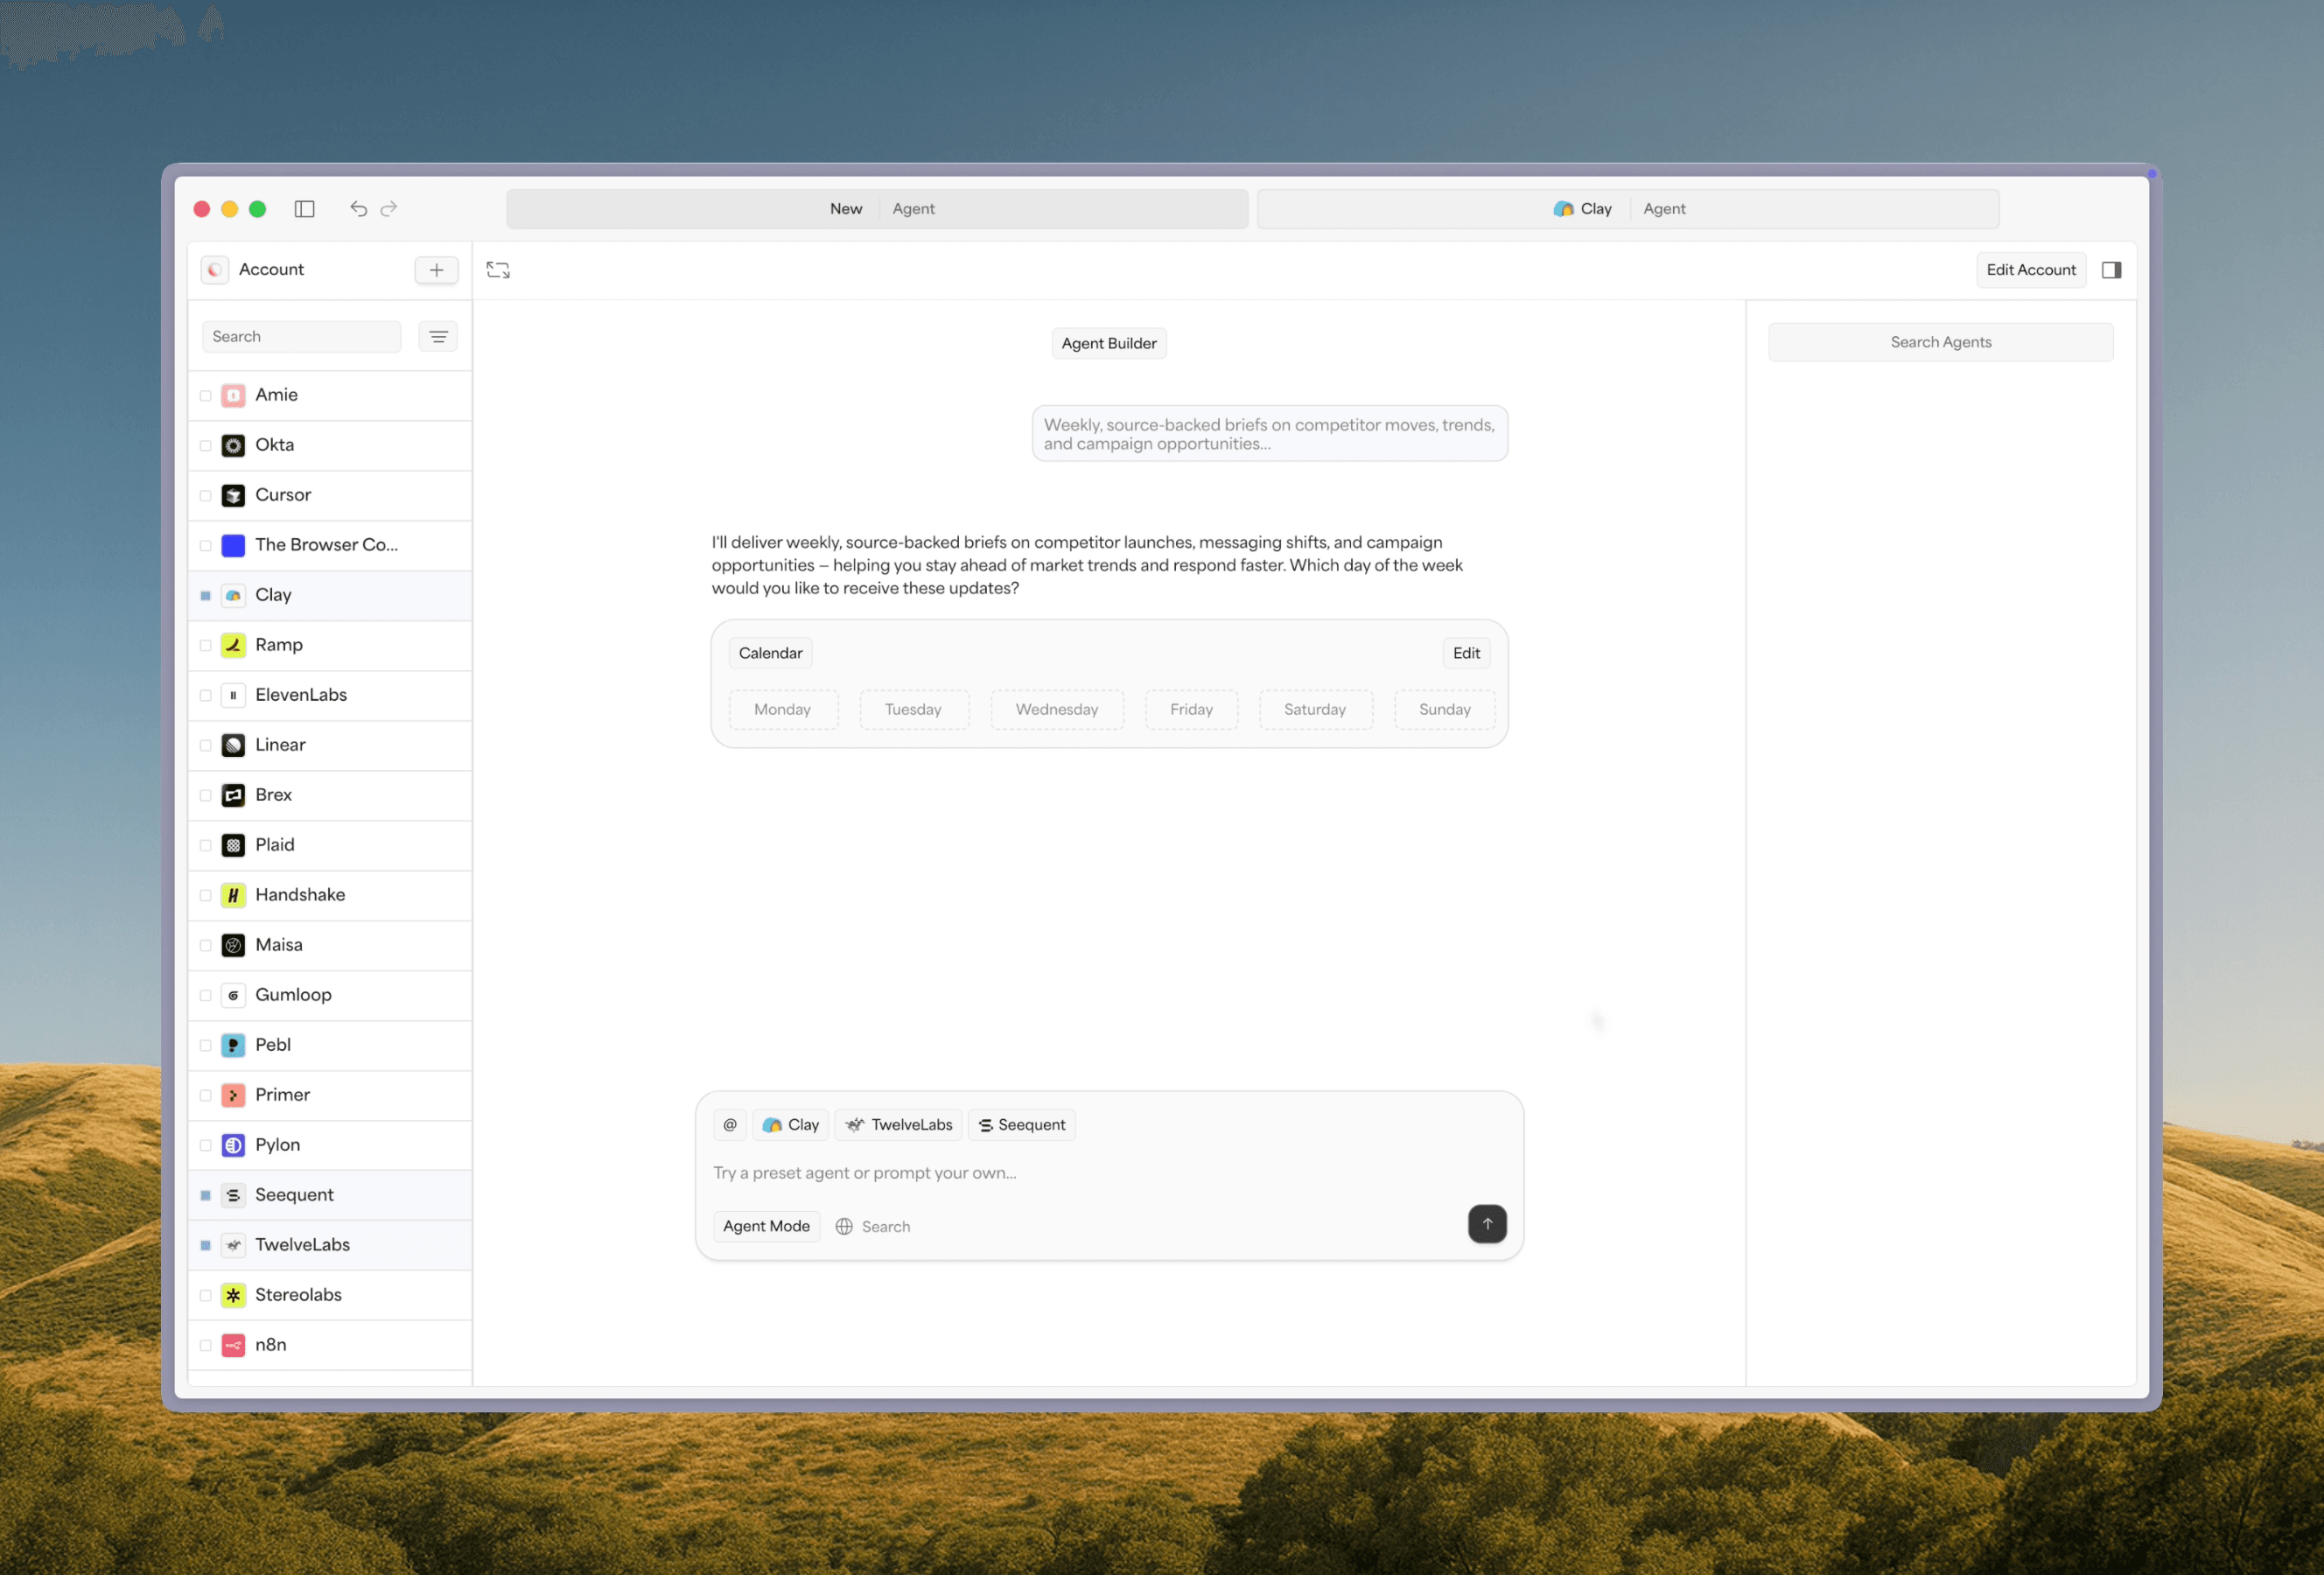Click the redo arrow icon

pyautogui.click(x=389, y=209)
